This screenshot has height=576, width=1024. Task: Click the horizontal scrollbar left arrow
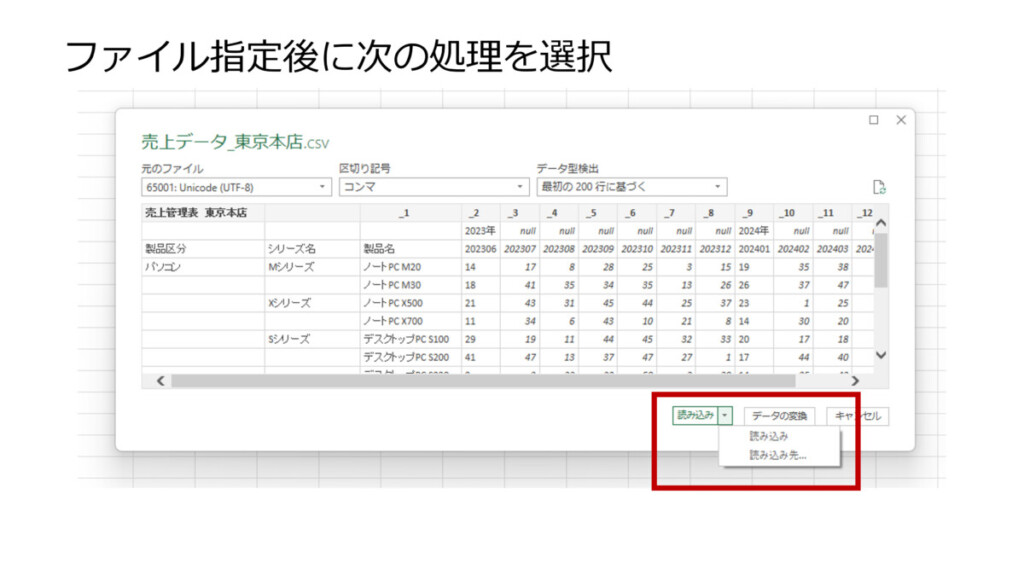tap(159, 381)
